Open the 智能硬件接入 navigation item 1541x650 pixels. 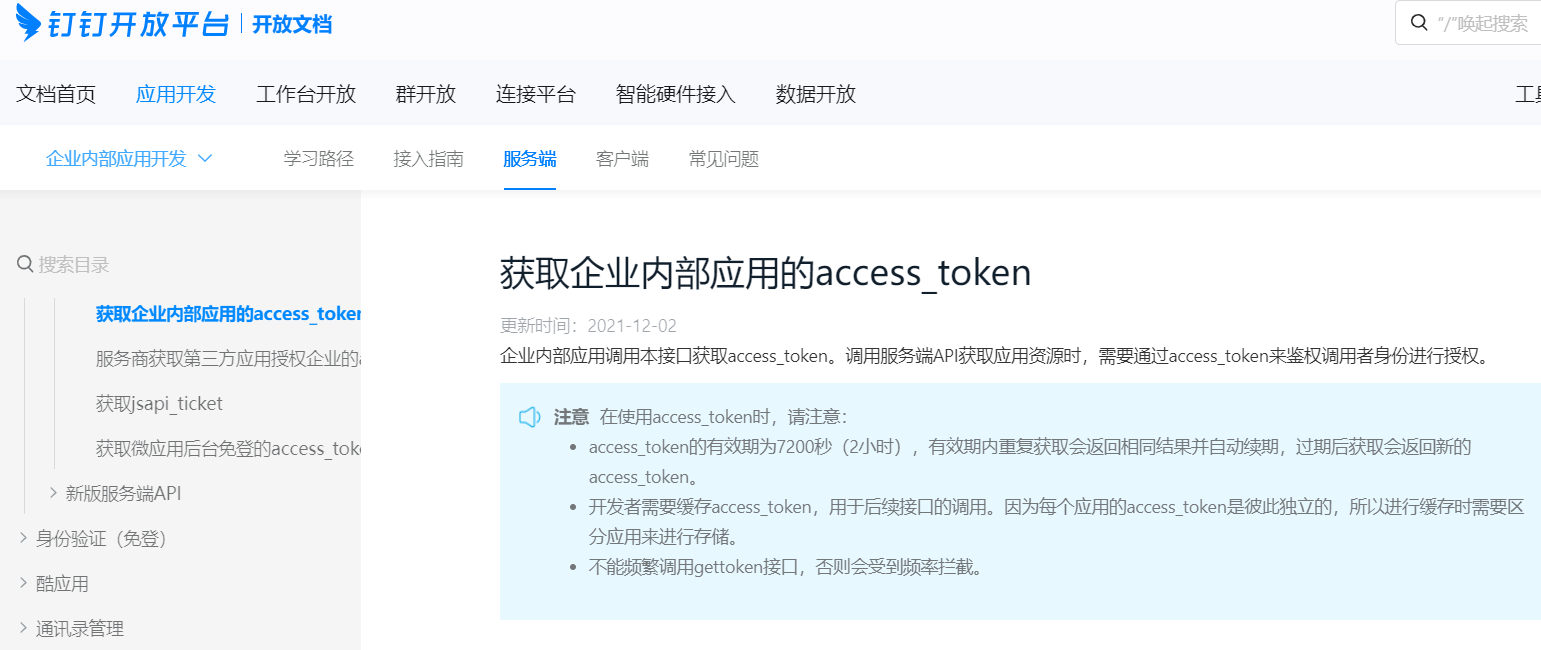pos(676,94)
